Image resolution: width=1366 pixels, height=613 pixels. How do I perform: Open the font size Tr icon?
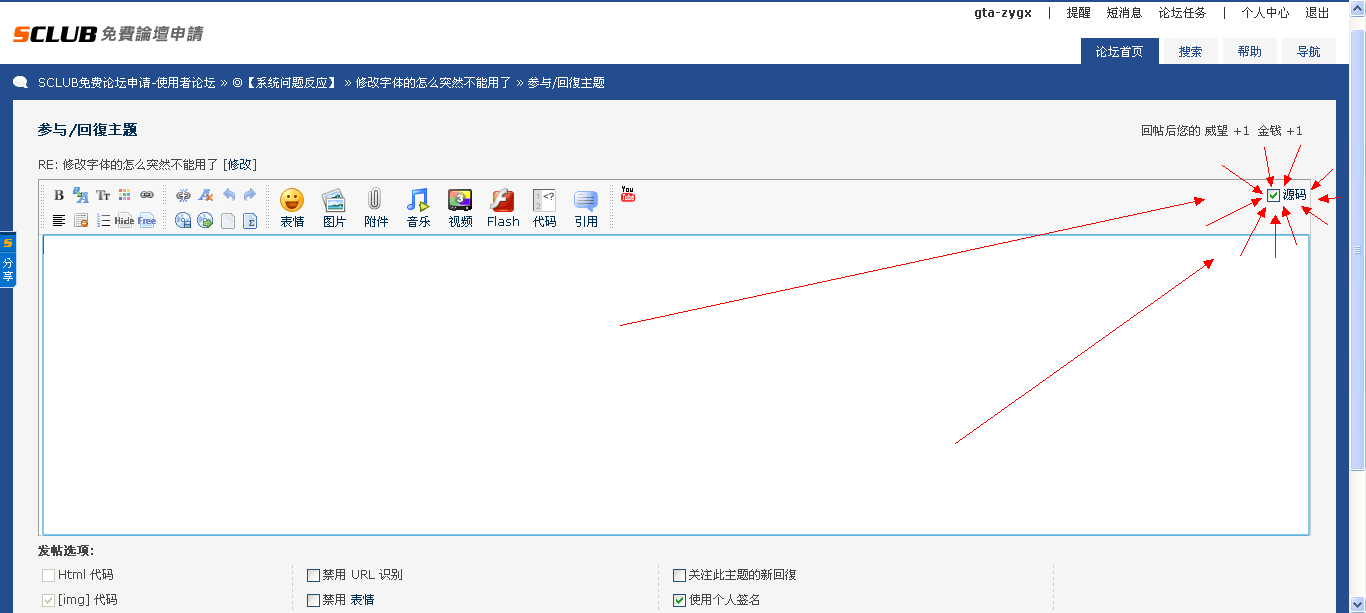click(103, 196)
